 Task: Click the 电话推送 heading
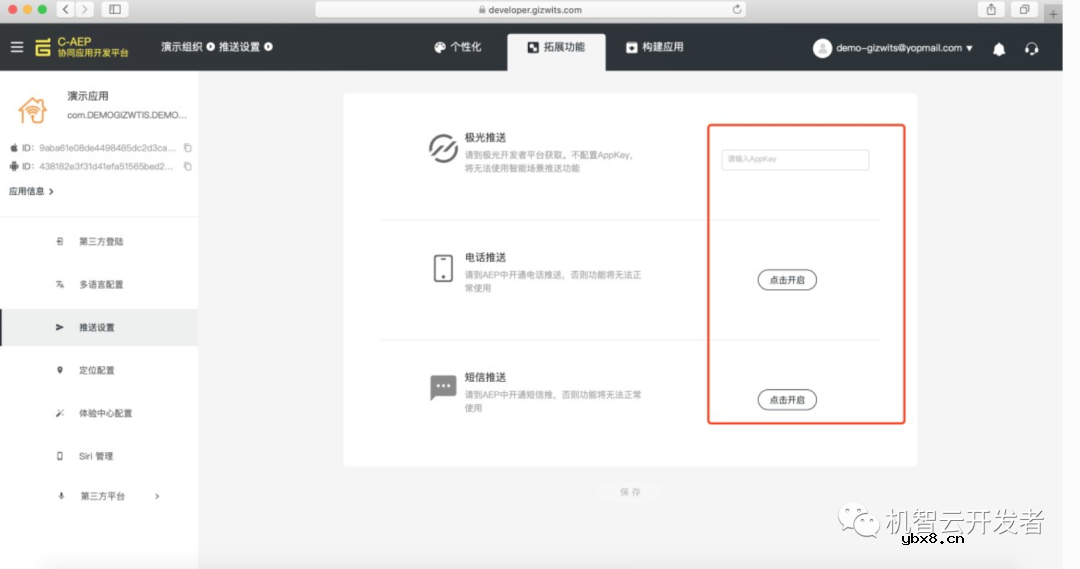pyautogui.click(x=485, y=258)
